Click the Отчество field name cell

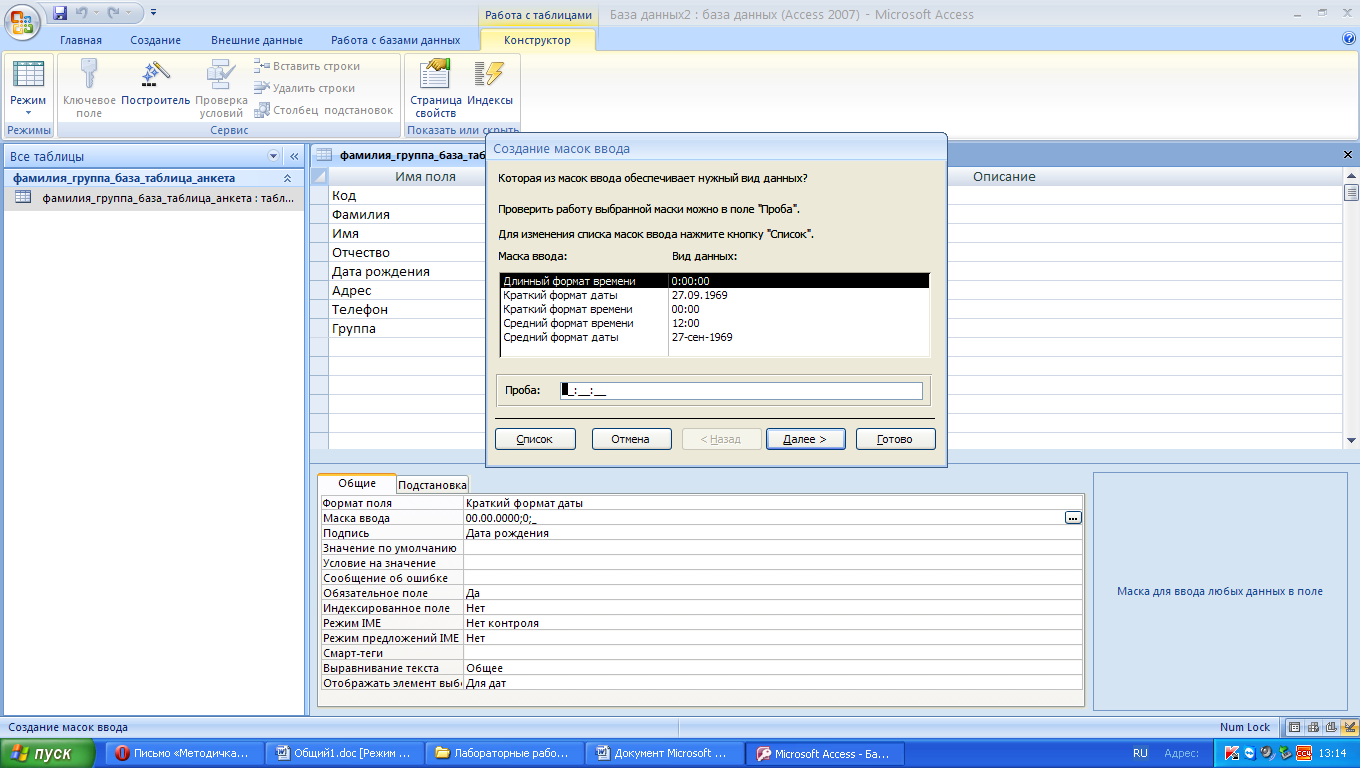coord(407,253)
